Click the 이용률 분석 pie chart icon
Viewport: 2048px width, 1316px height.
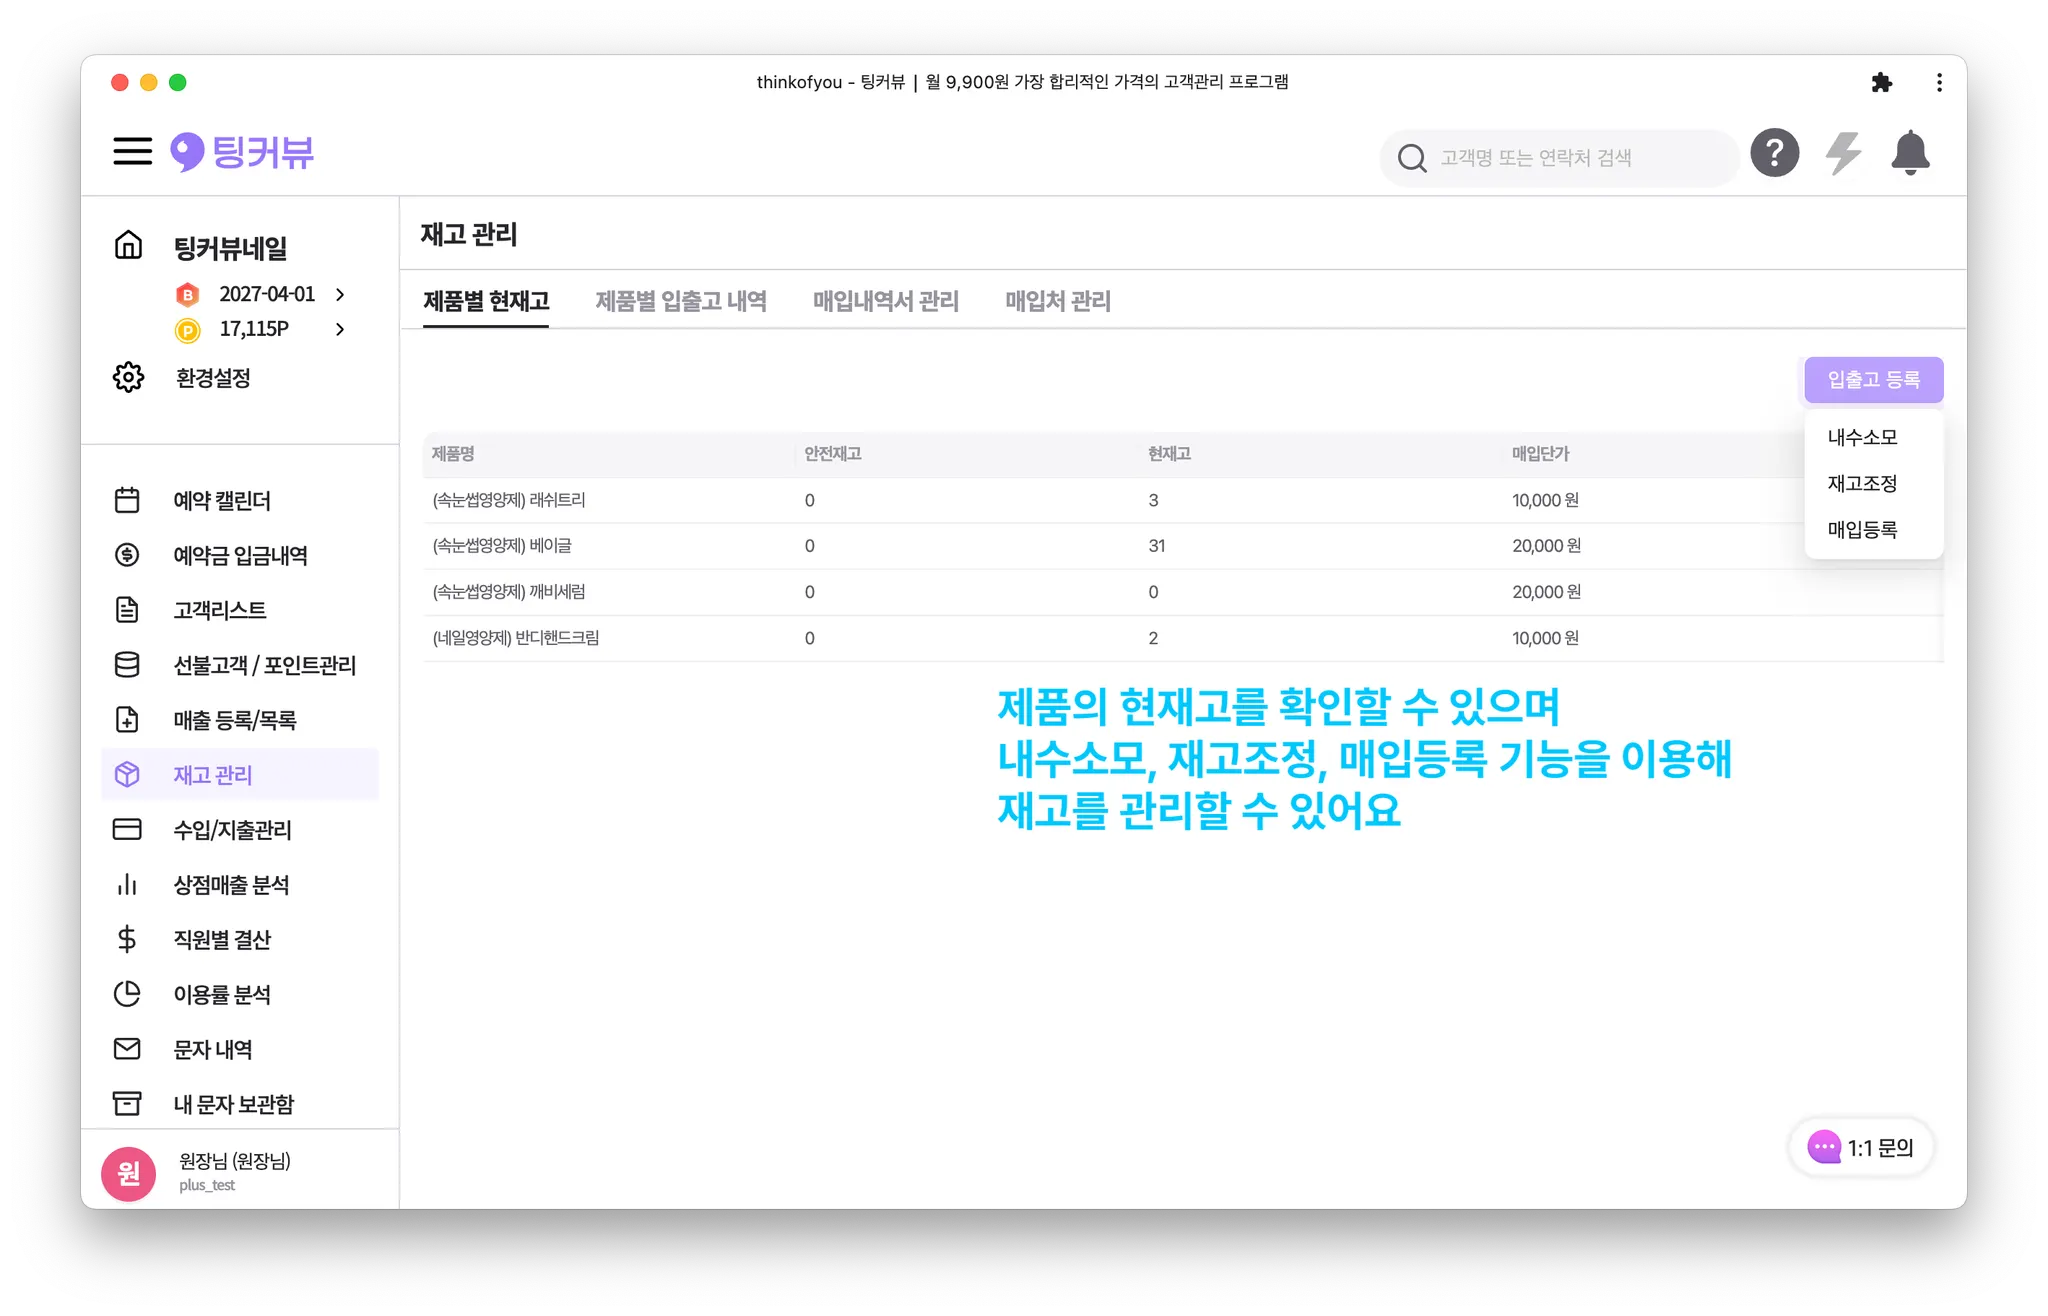(127, 994)
